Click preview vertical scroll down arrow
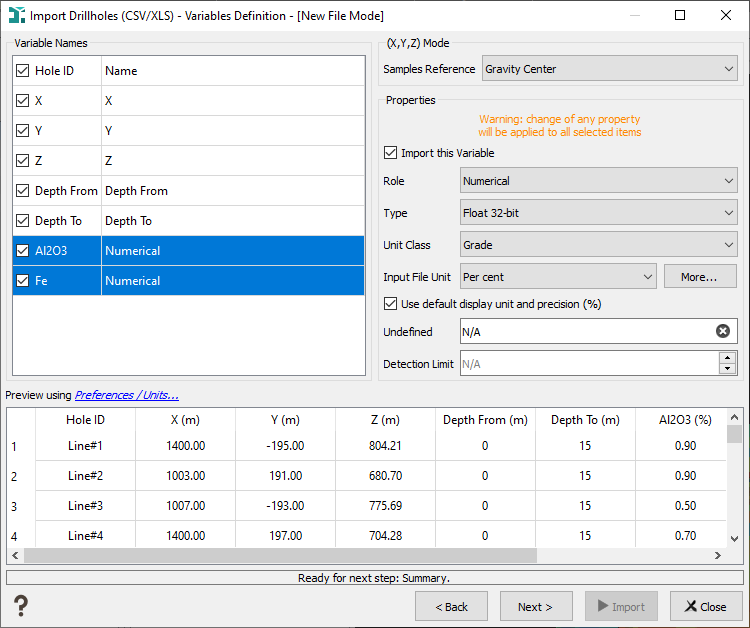The width and height of the screenshot is (750, 628). click(735, 539)
